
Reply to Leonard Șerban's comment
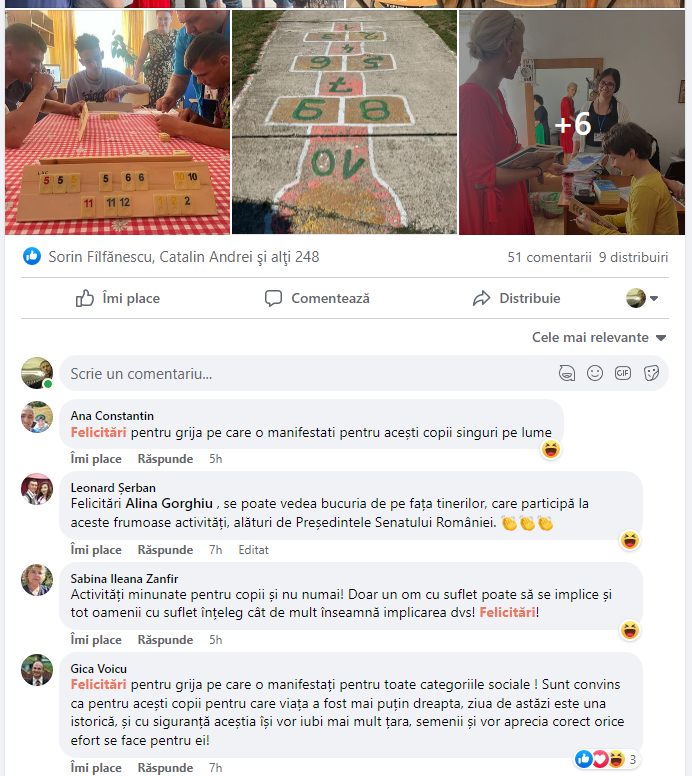[165, 550]
